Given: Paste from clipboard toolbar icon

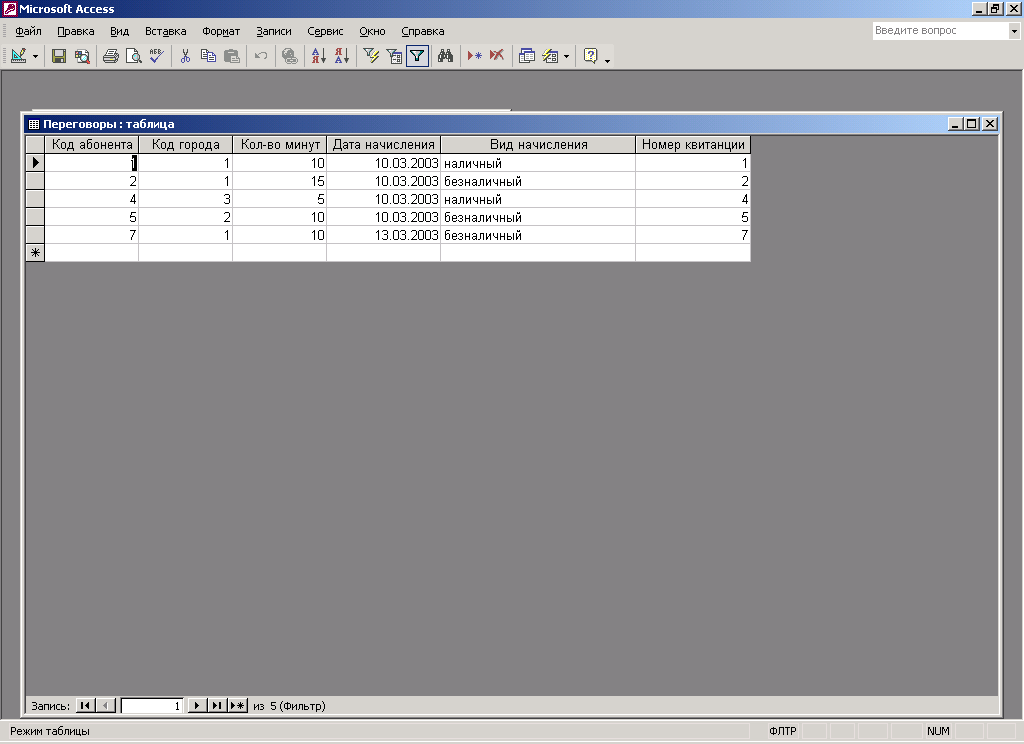Looking at the screenshot, I should (232, 56).
